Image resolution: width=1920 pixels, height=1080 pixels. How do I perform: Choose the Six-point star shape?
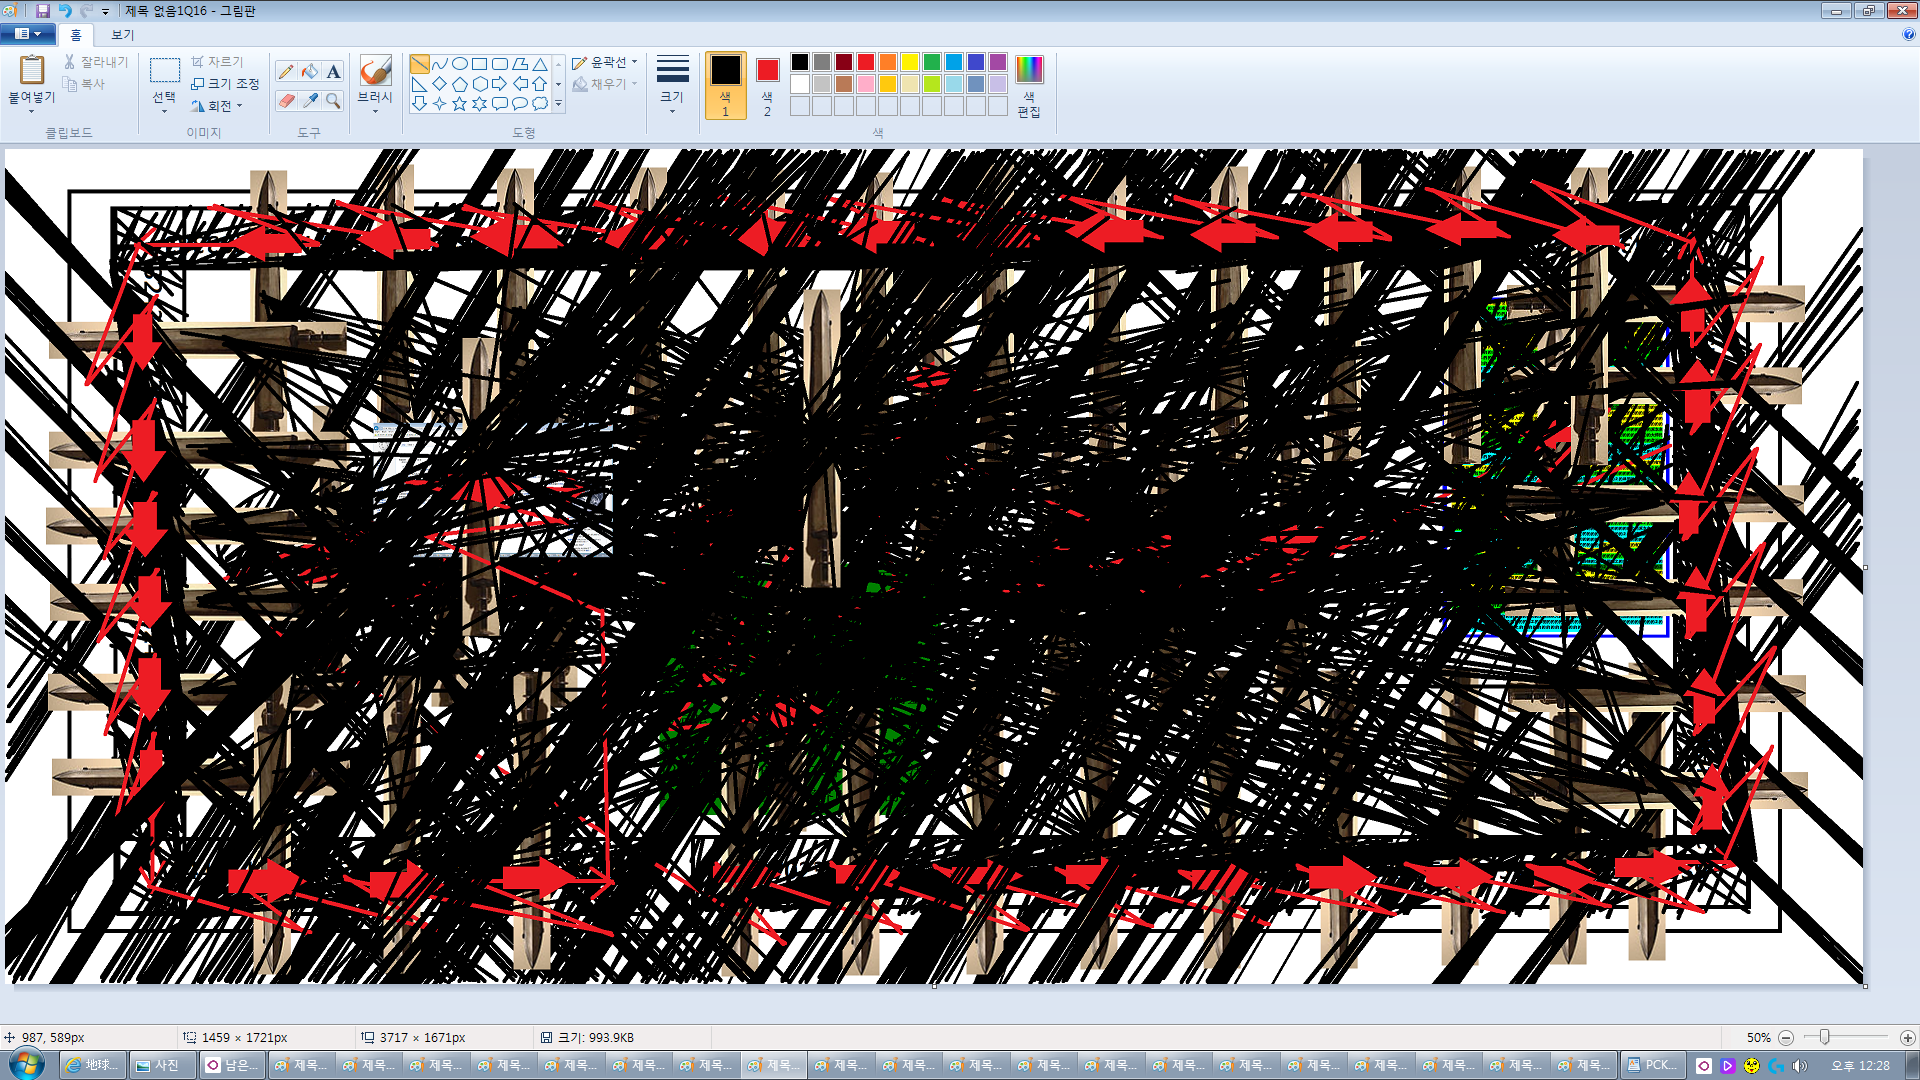pos(480,103)
